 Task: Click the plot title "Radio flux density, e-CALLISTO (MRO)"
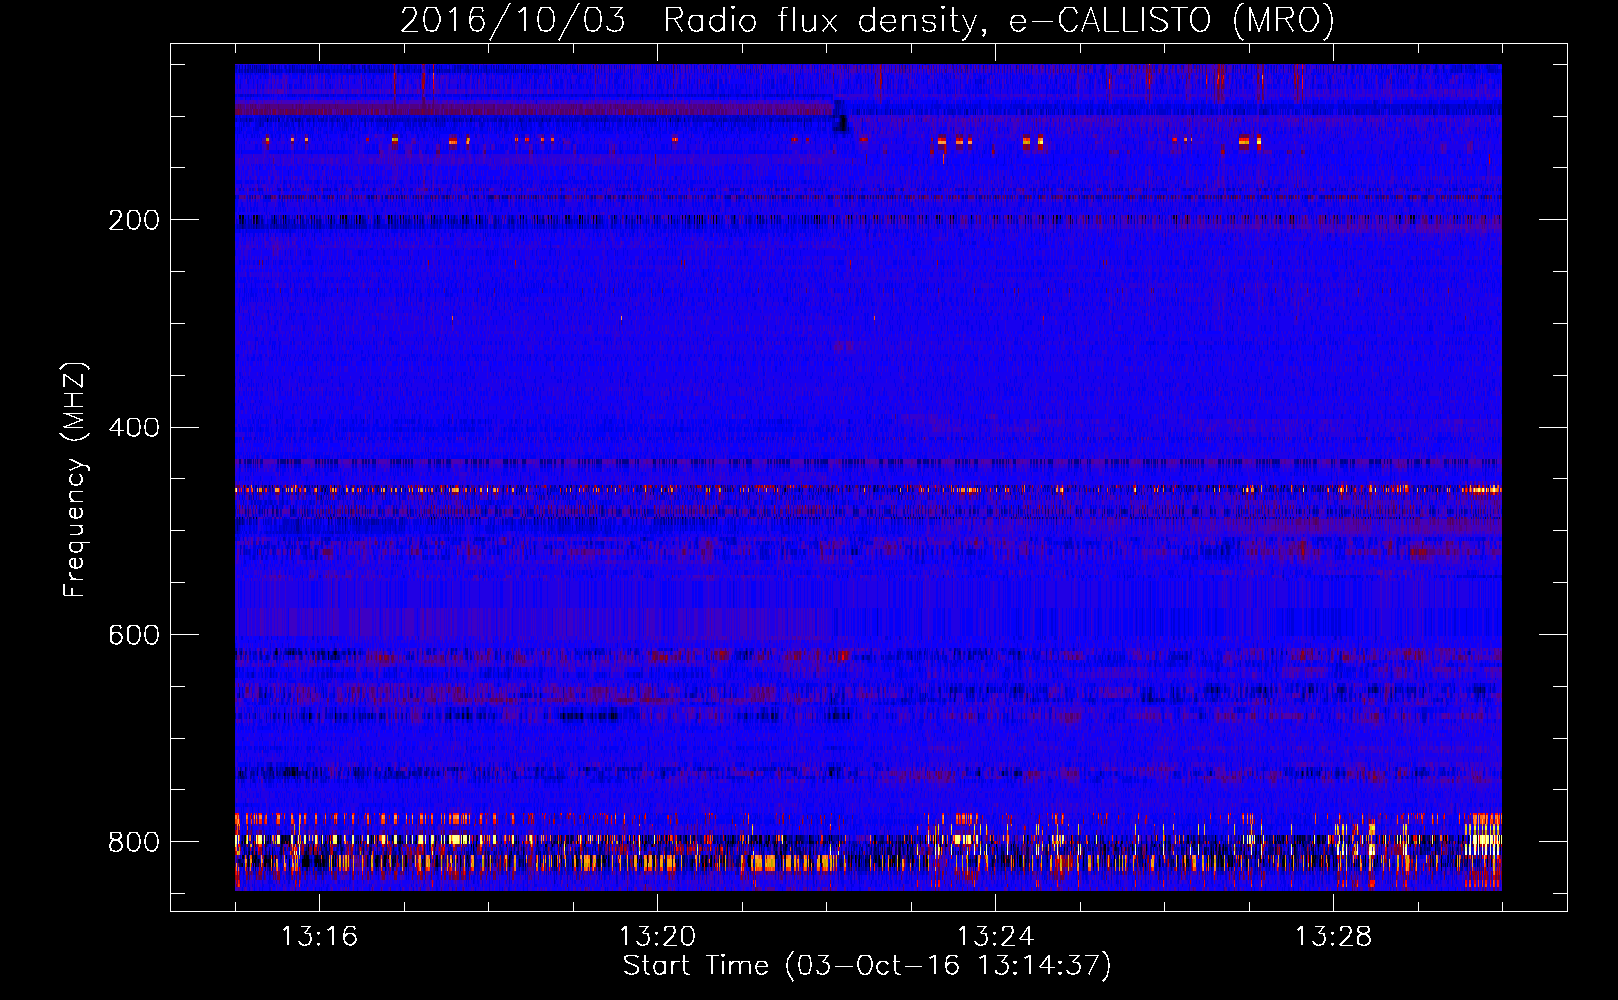999,20
